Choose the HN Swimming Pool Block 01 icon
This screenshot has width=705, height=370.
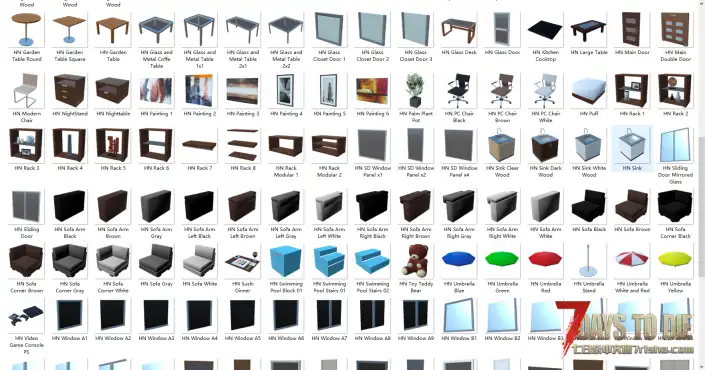286,261
